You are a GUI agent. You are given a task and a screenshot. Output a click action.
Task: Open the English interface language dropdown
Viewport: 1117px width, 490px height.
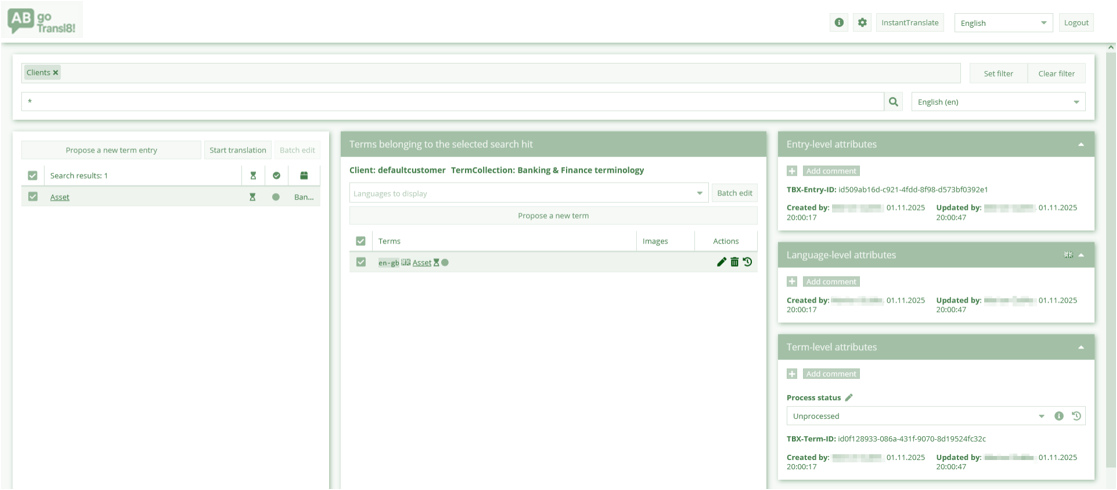pos(1003,23)
